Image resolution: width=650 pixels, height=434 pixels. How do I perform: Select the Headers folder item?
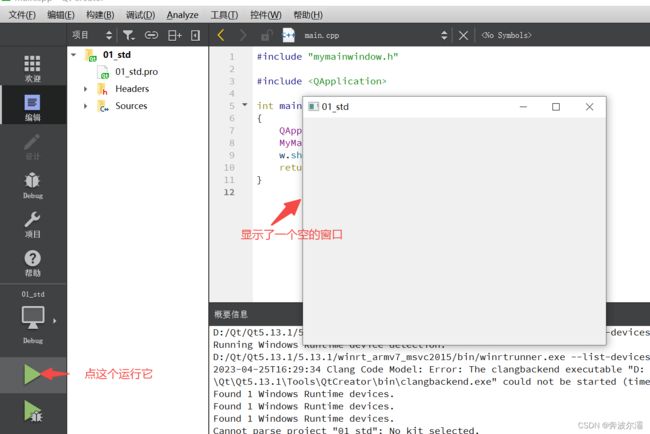[132, 89]
